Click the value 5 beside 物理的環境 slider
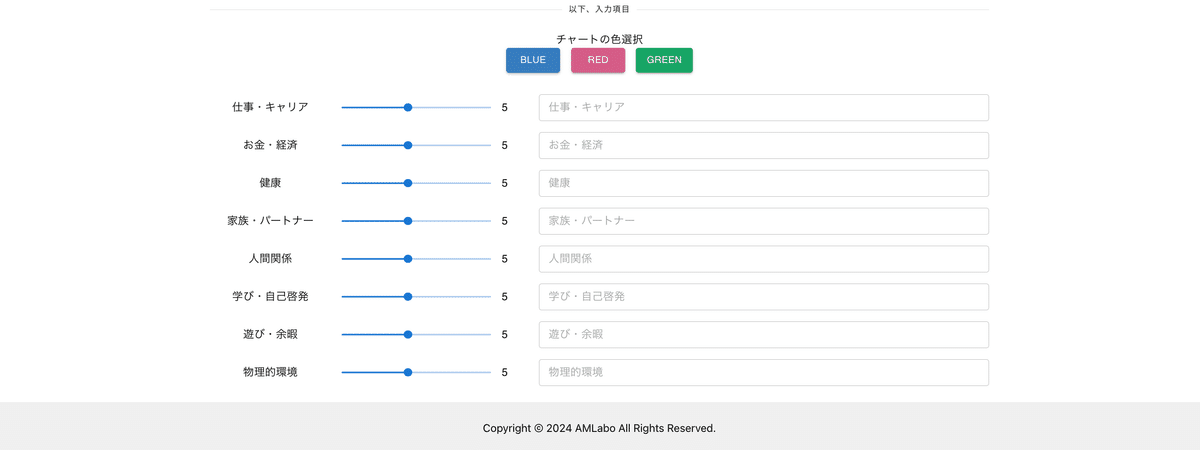The height and width of the screenshot is (450, 1200). 505,372
